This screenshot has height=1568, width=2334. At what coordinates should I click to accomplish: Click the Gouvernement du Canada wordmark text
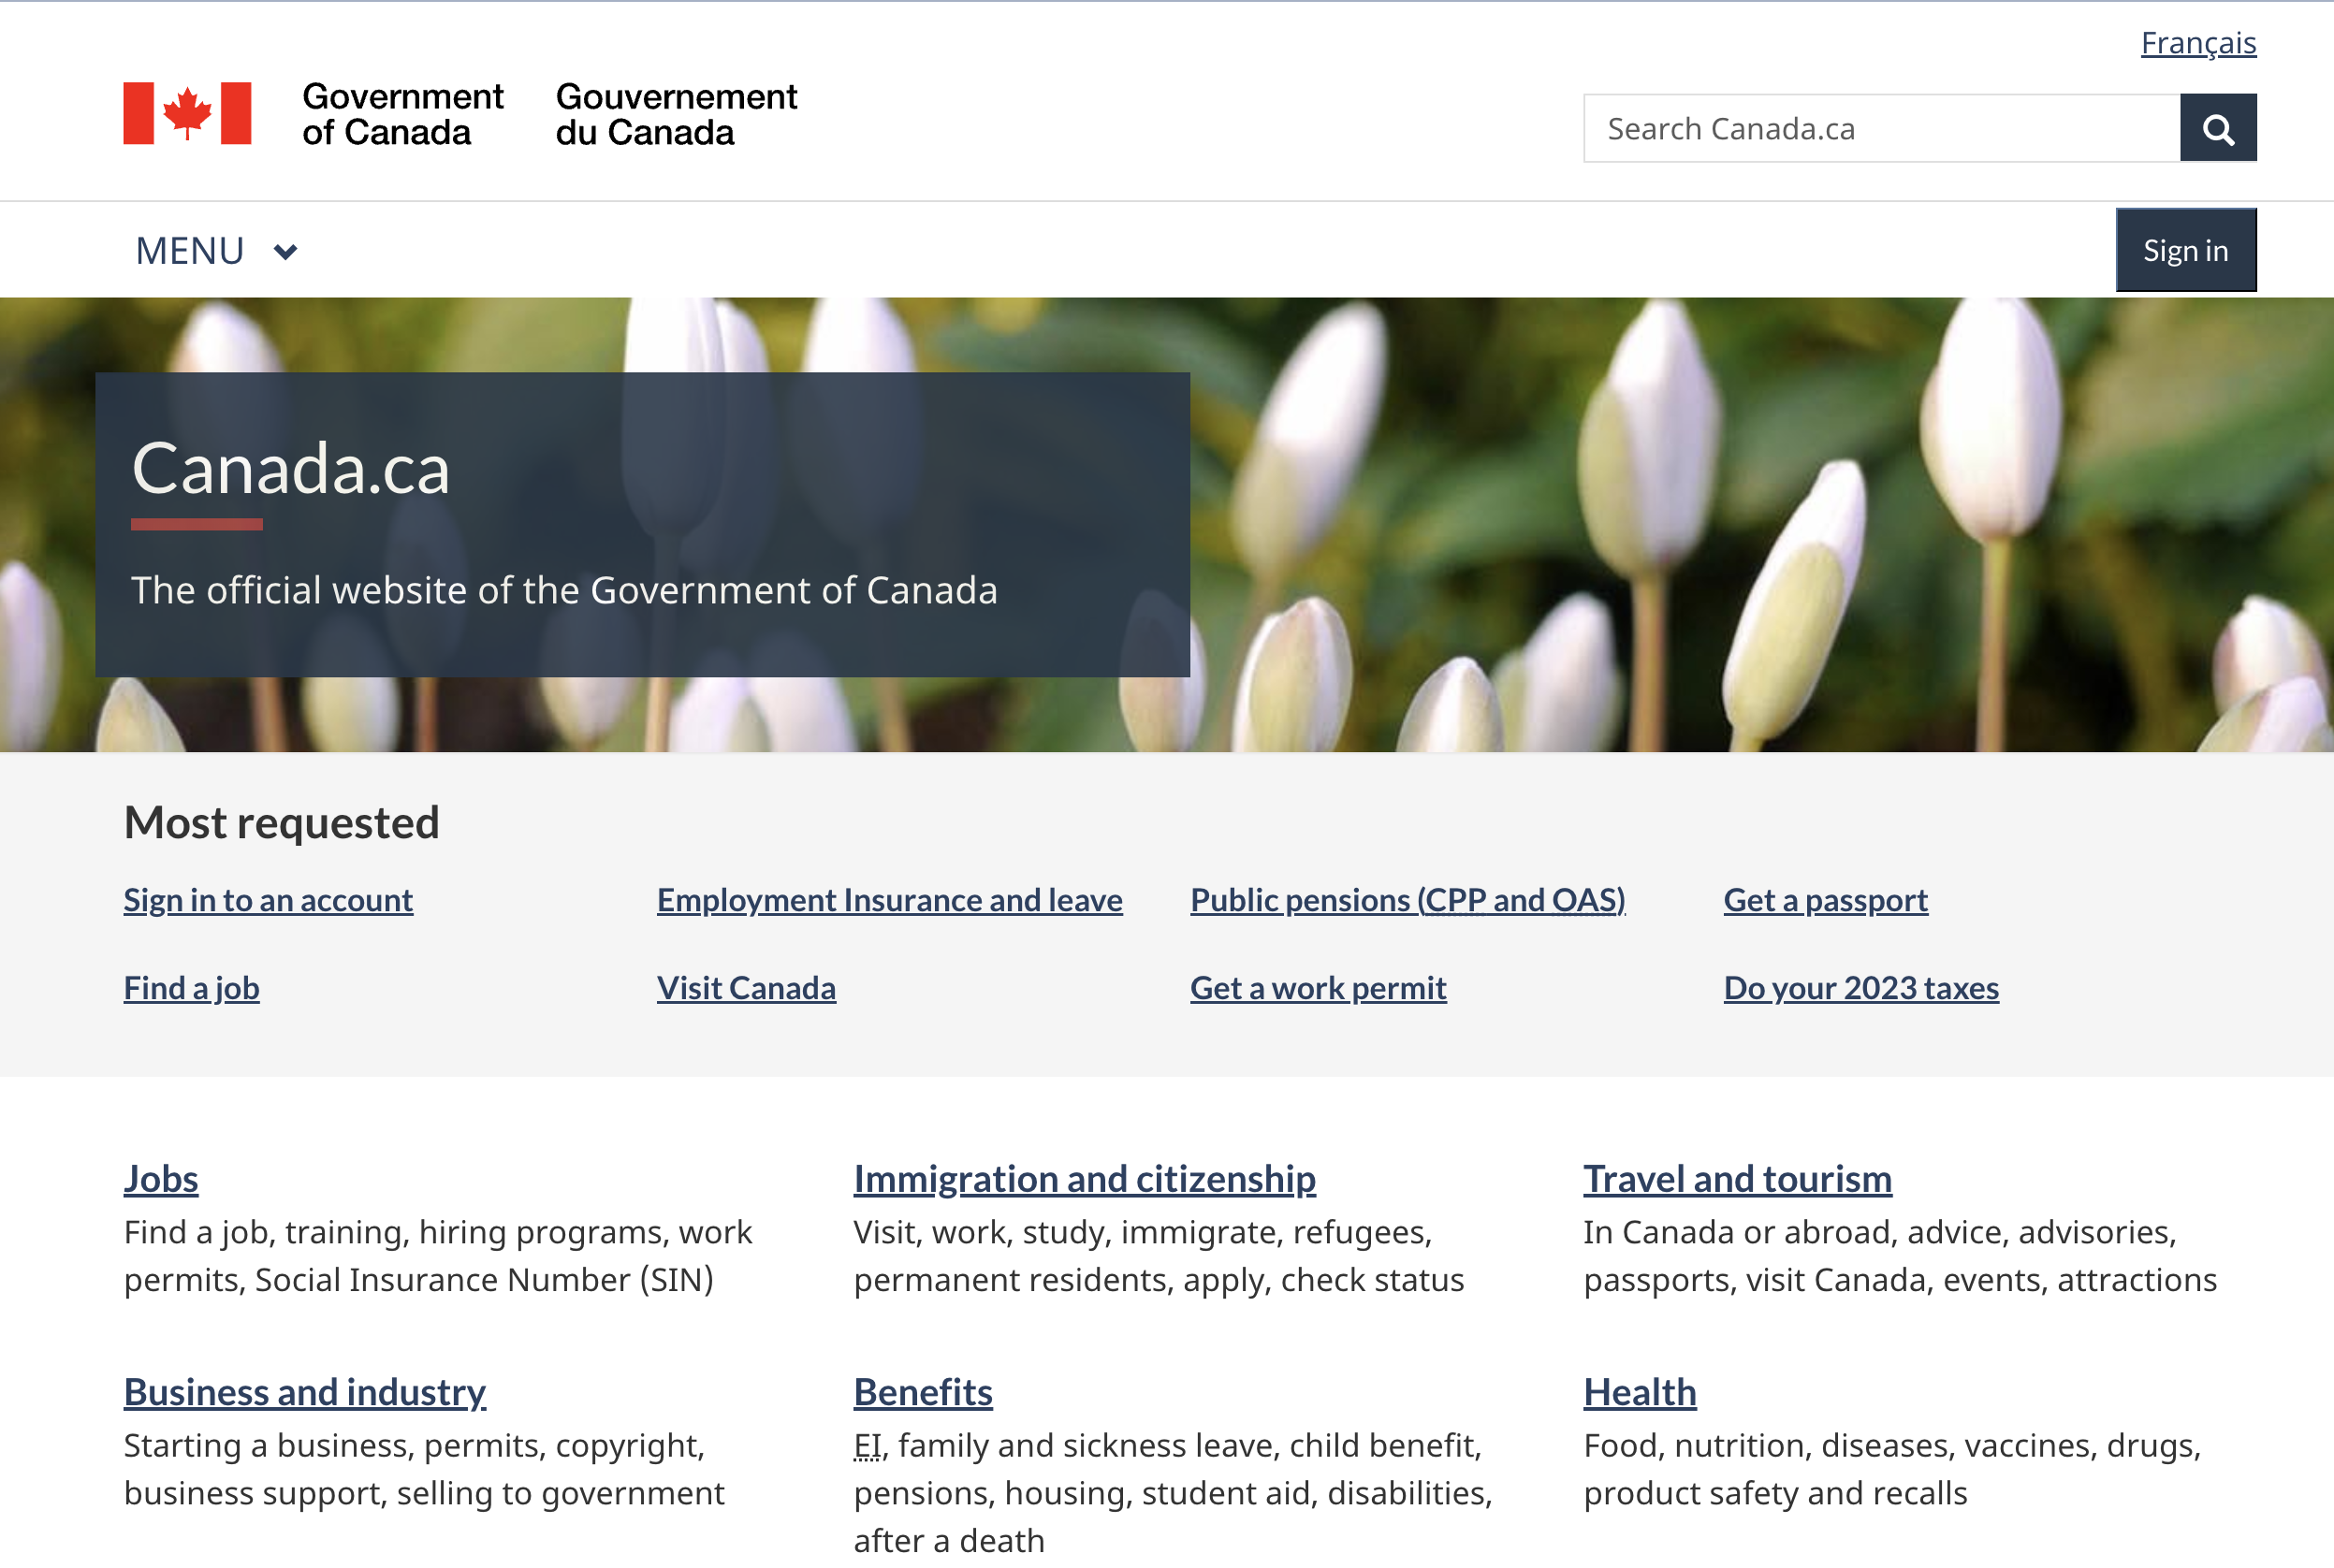tap(676, 114)
